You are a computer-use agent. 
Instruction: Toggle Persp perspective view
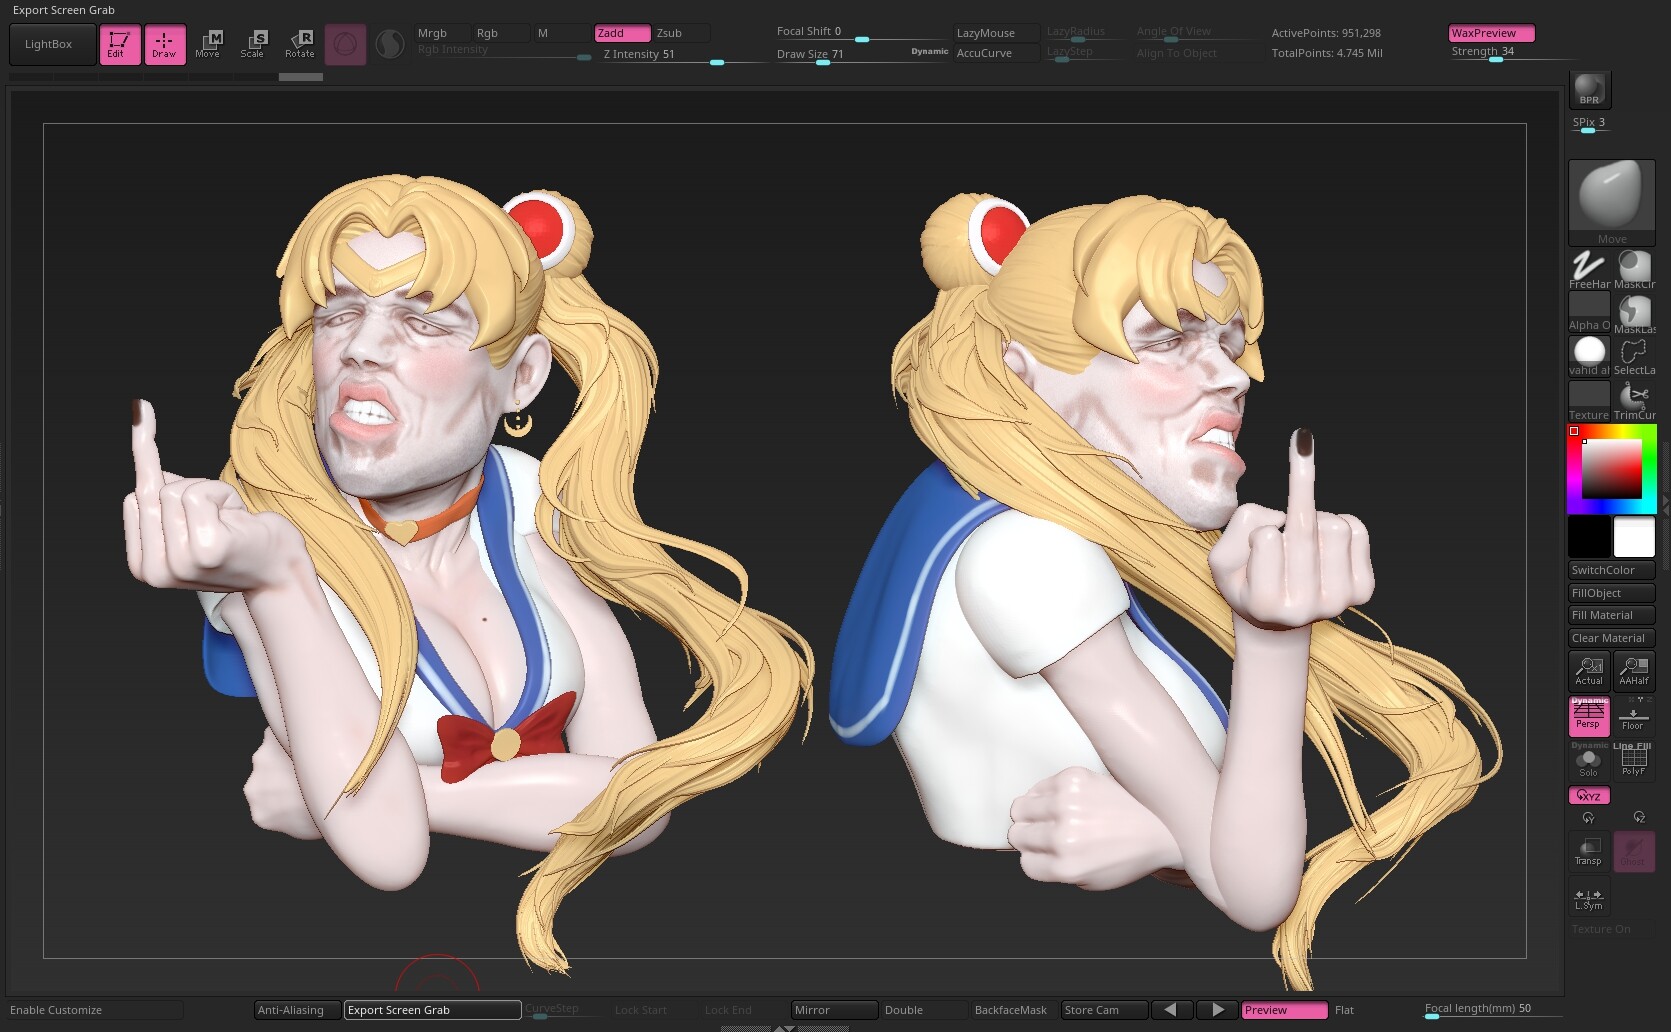[x=1589, y=716]
